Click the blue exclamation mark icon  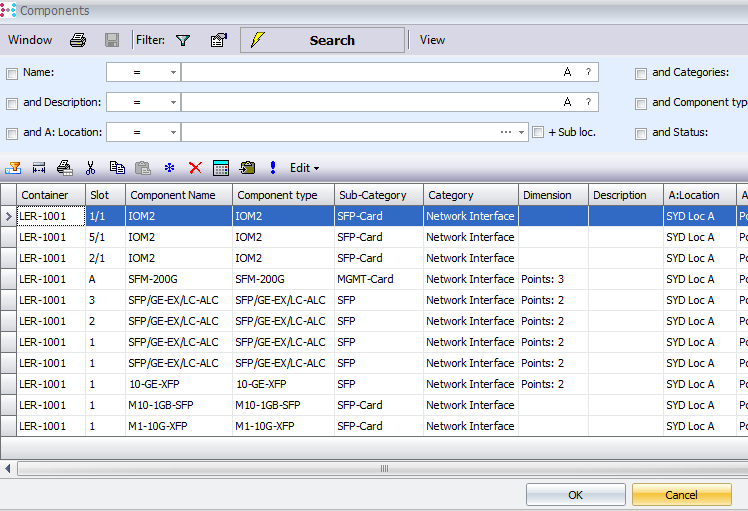click(x=273, y=167)
